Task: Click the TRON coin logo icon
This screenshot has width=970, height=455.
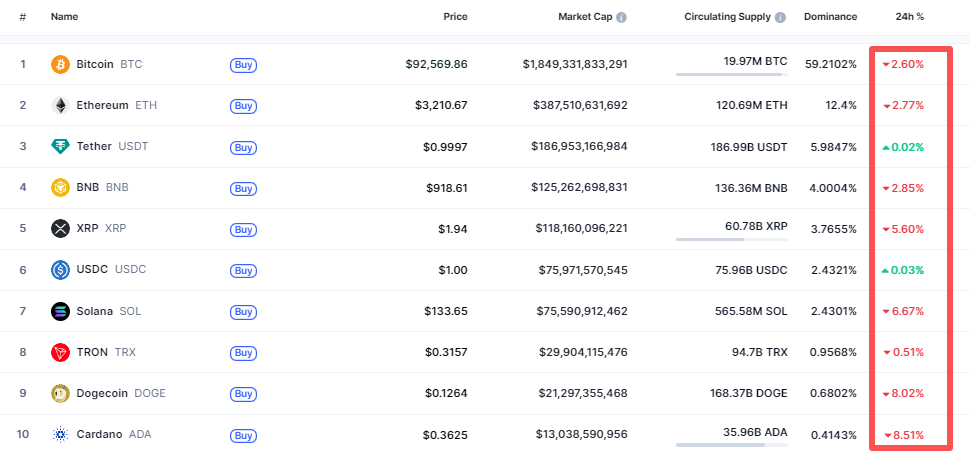Action: pos(61,352)
